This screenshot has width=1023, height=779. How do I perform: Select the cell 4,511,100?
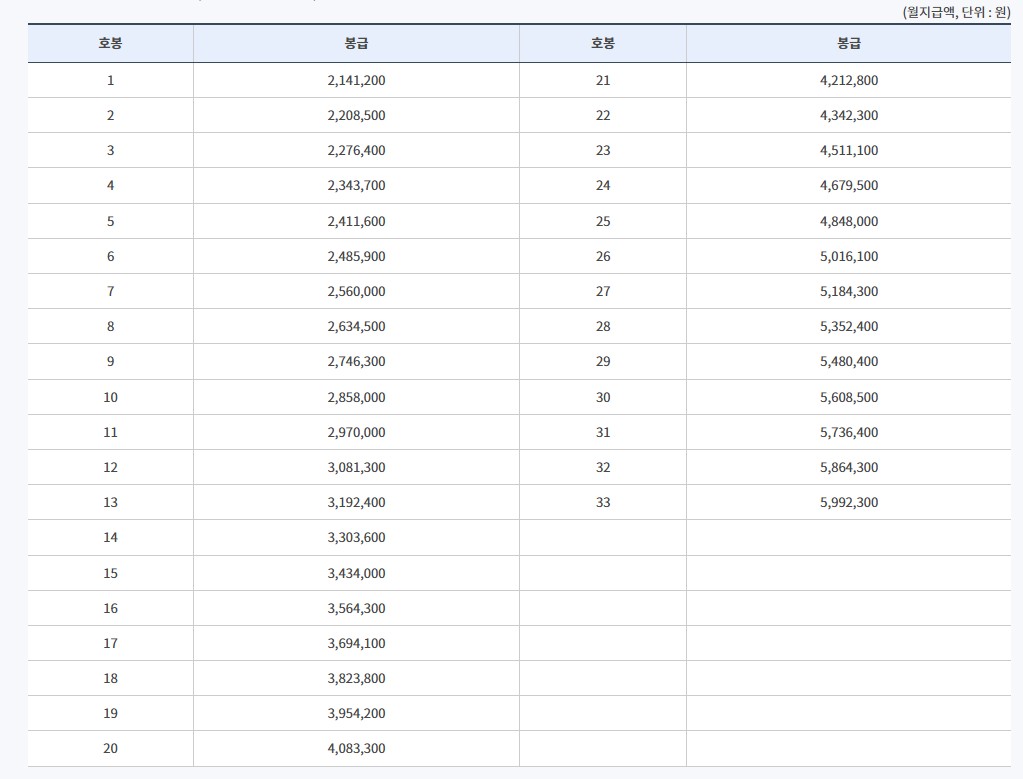click(x=849, y=151)
